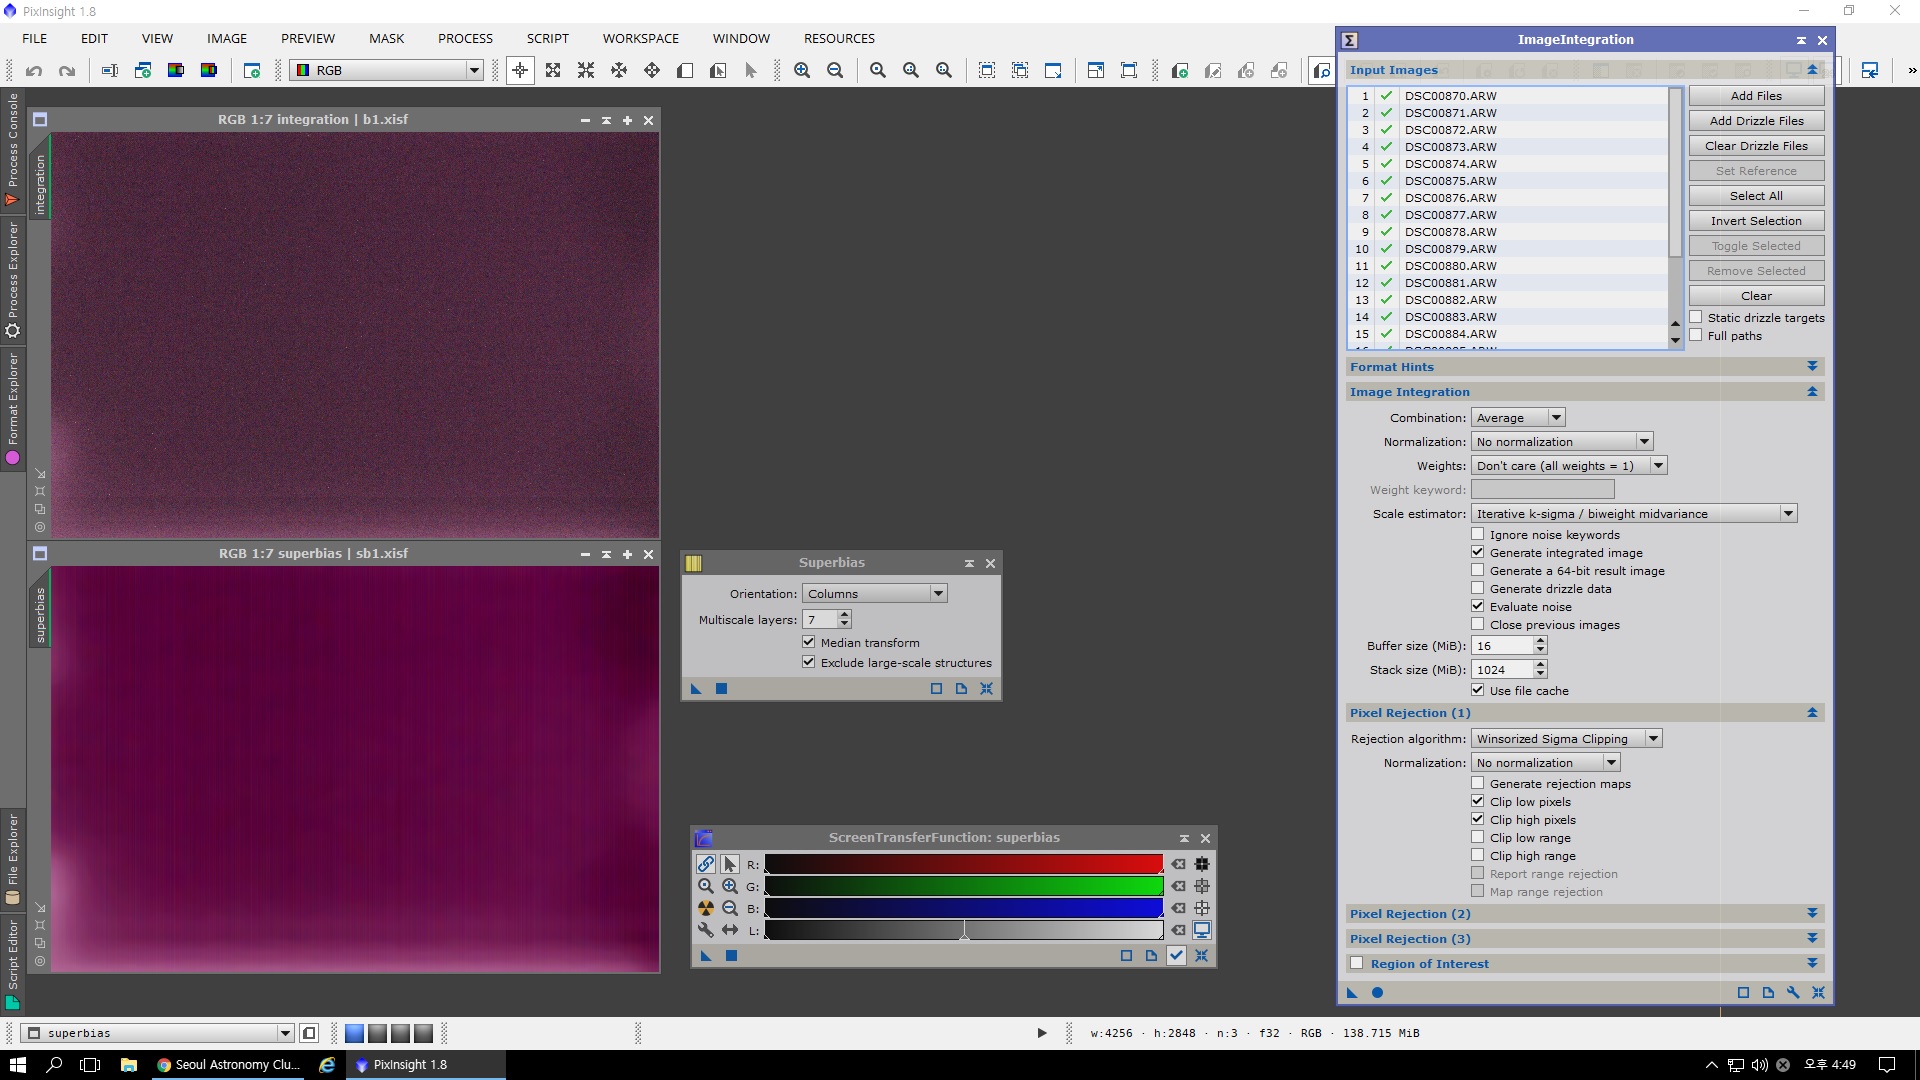The image size is (1920, 1080).
Task: Enable Generate rejection maps checkbox
Action: [1478, 783]
